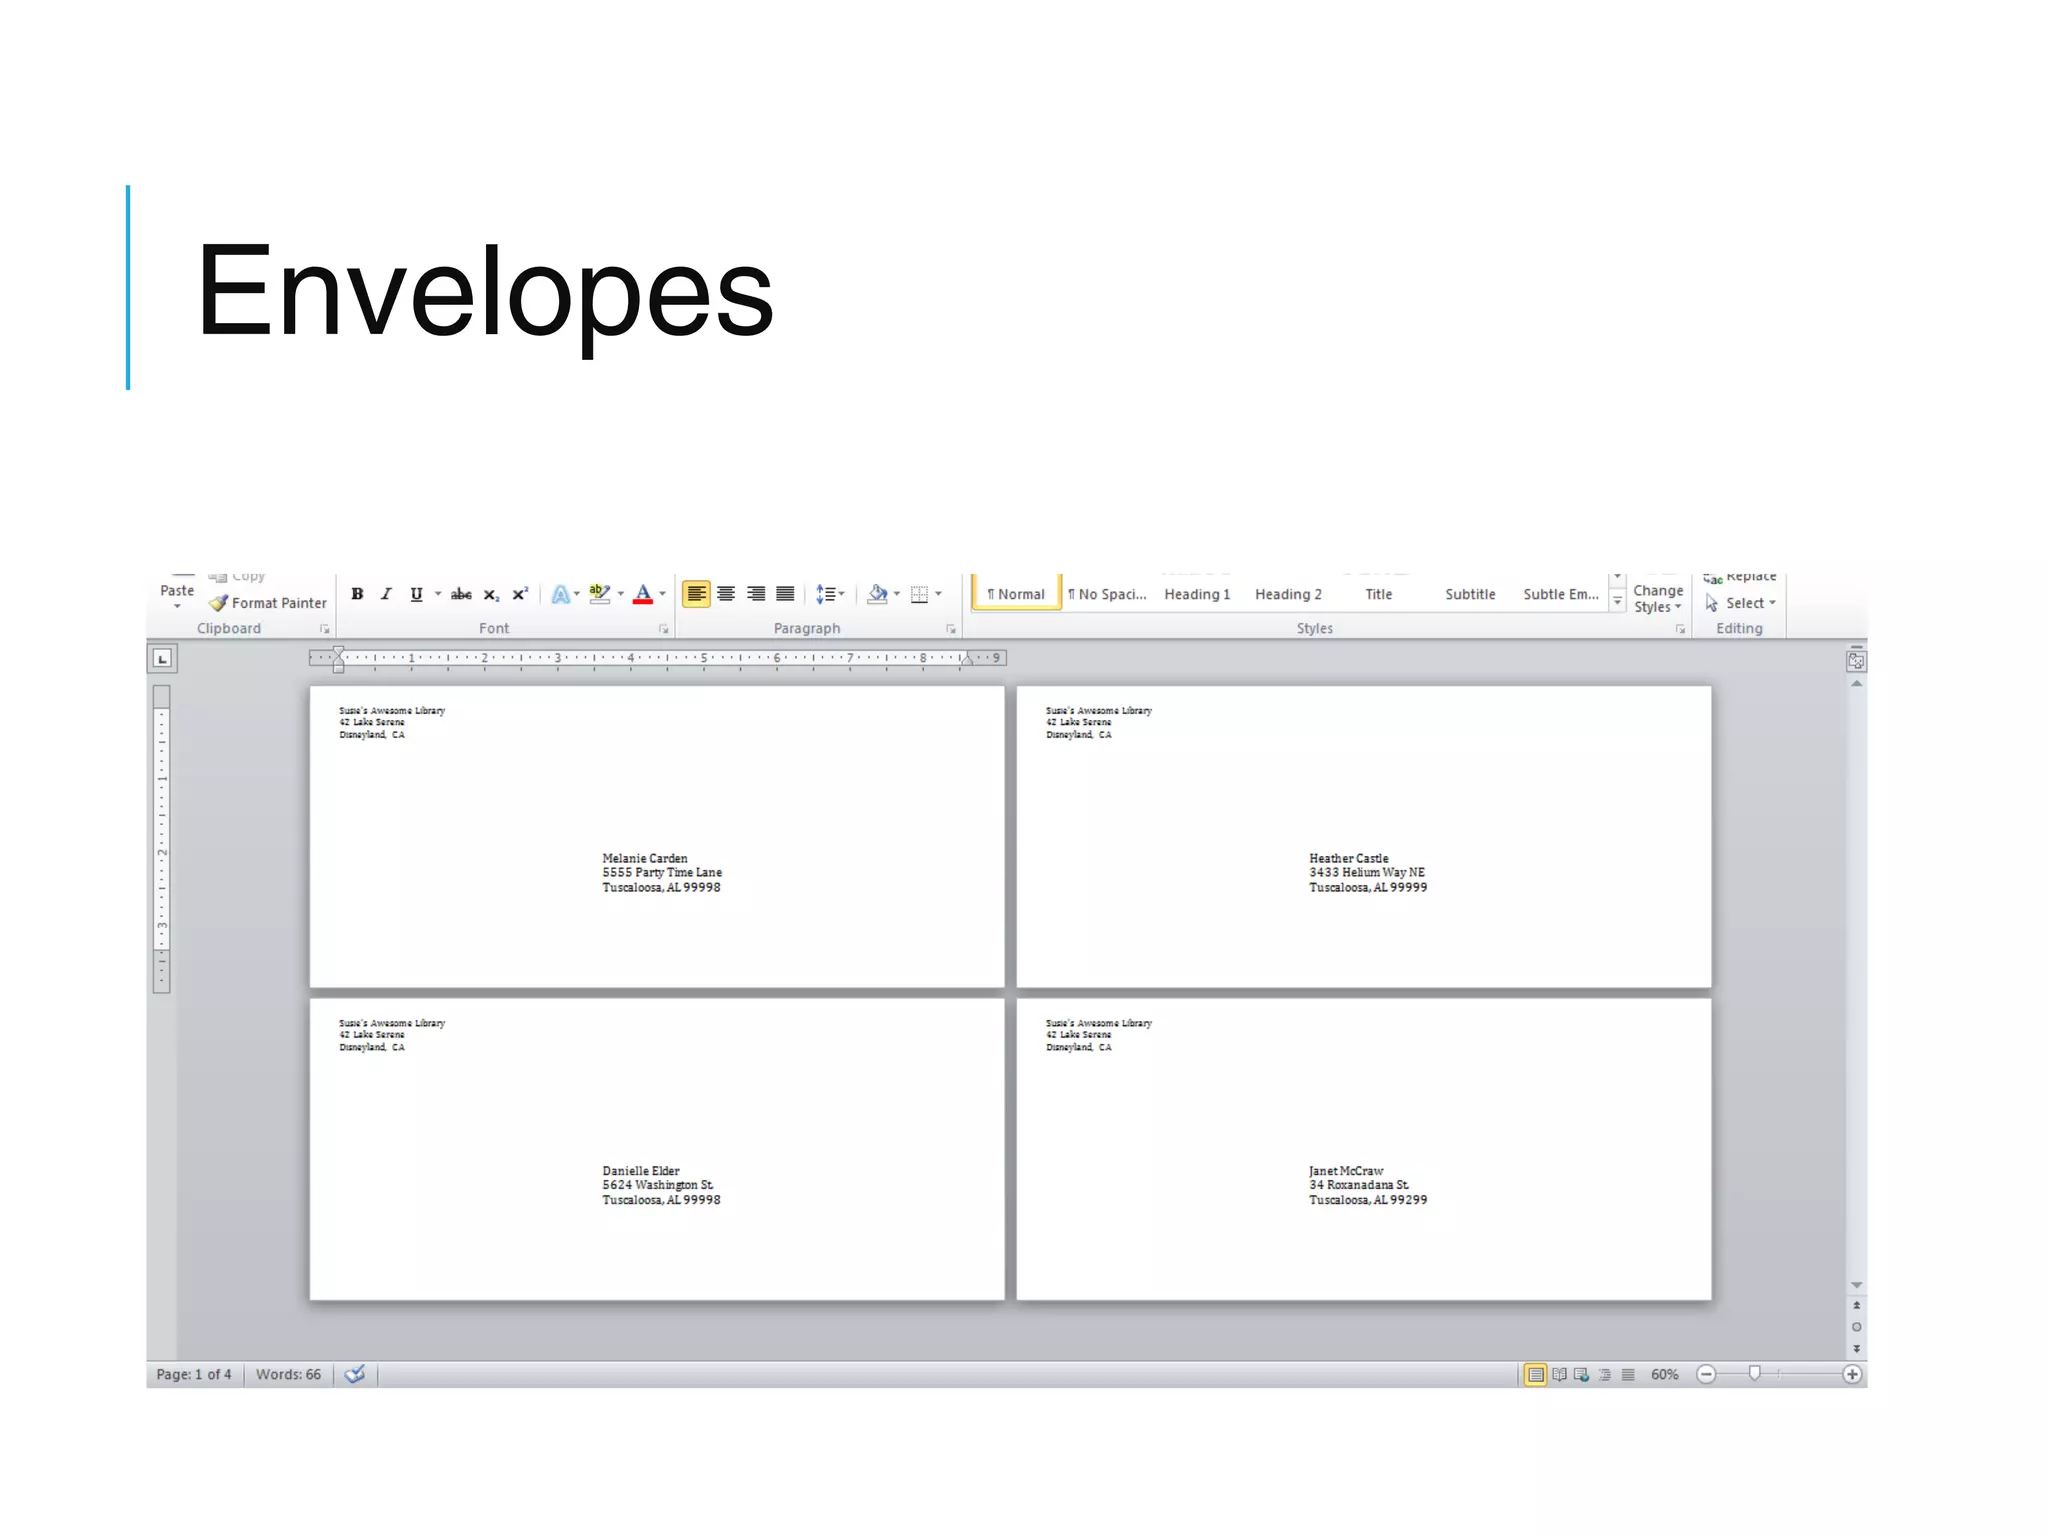Switch to Draft view
Screen dimensions: 2048x1536
[1628, 1375]
